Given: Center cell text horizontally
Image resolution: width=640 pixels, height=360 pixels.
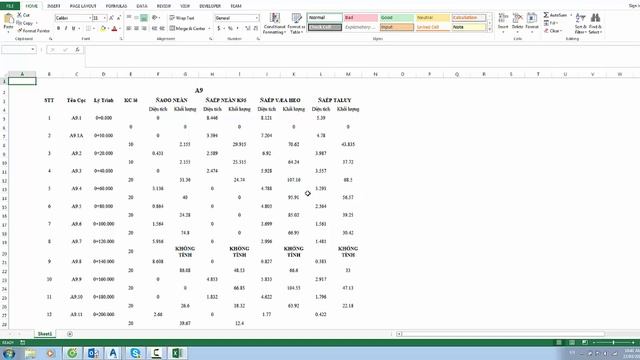Looking at the screenshot, I should 136,29.
